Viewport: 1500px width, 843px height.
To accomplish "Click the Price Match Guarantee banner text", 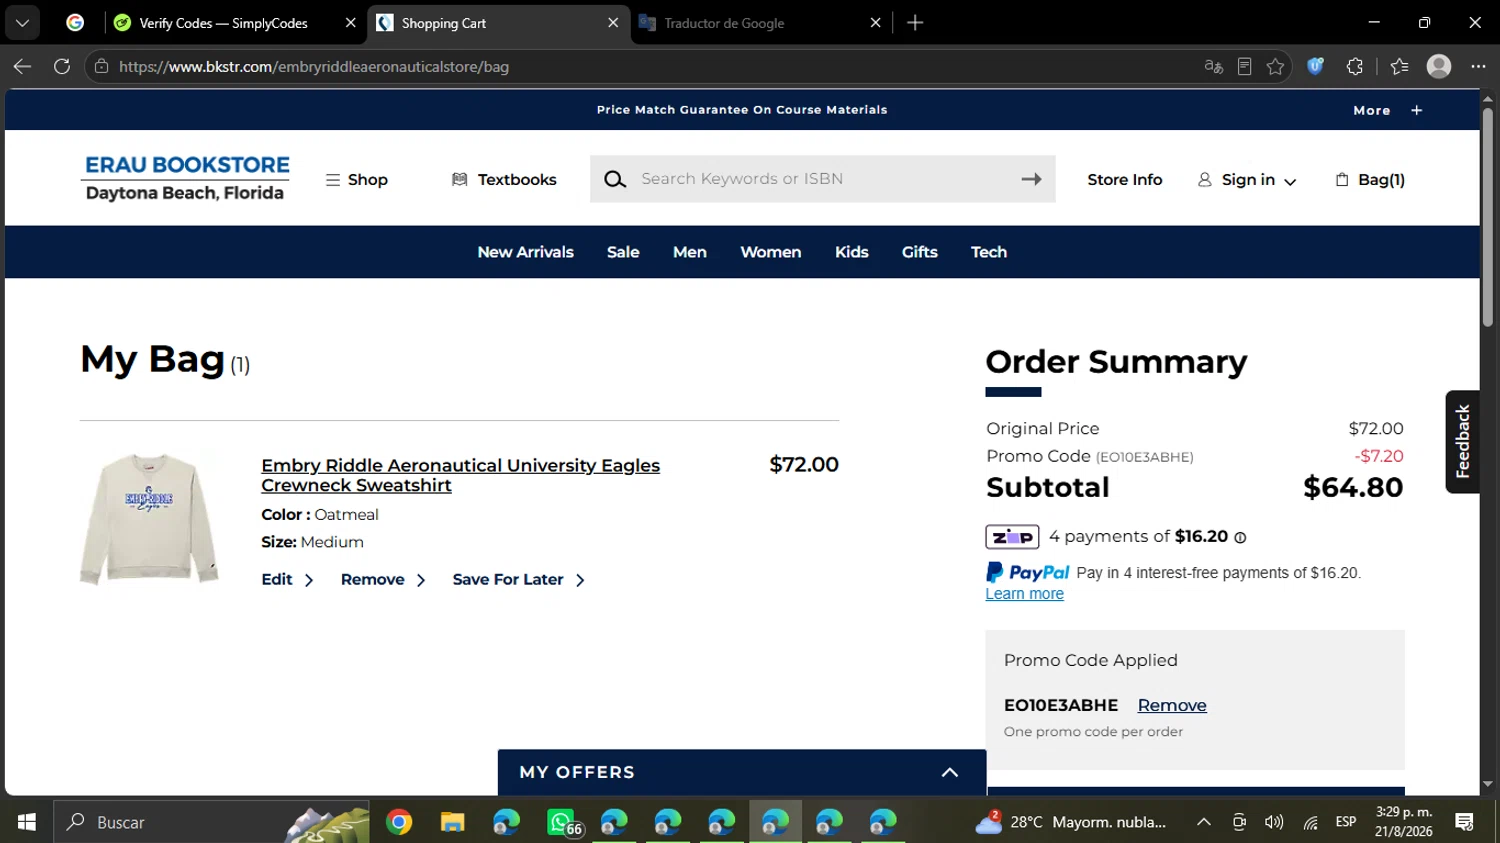I will click(742, 110).
